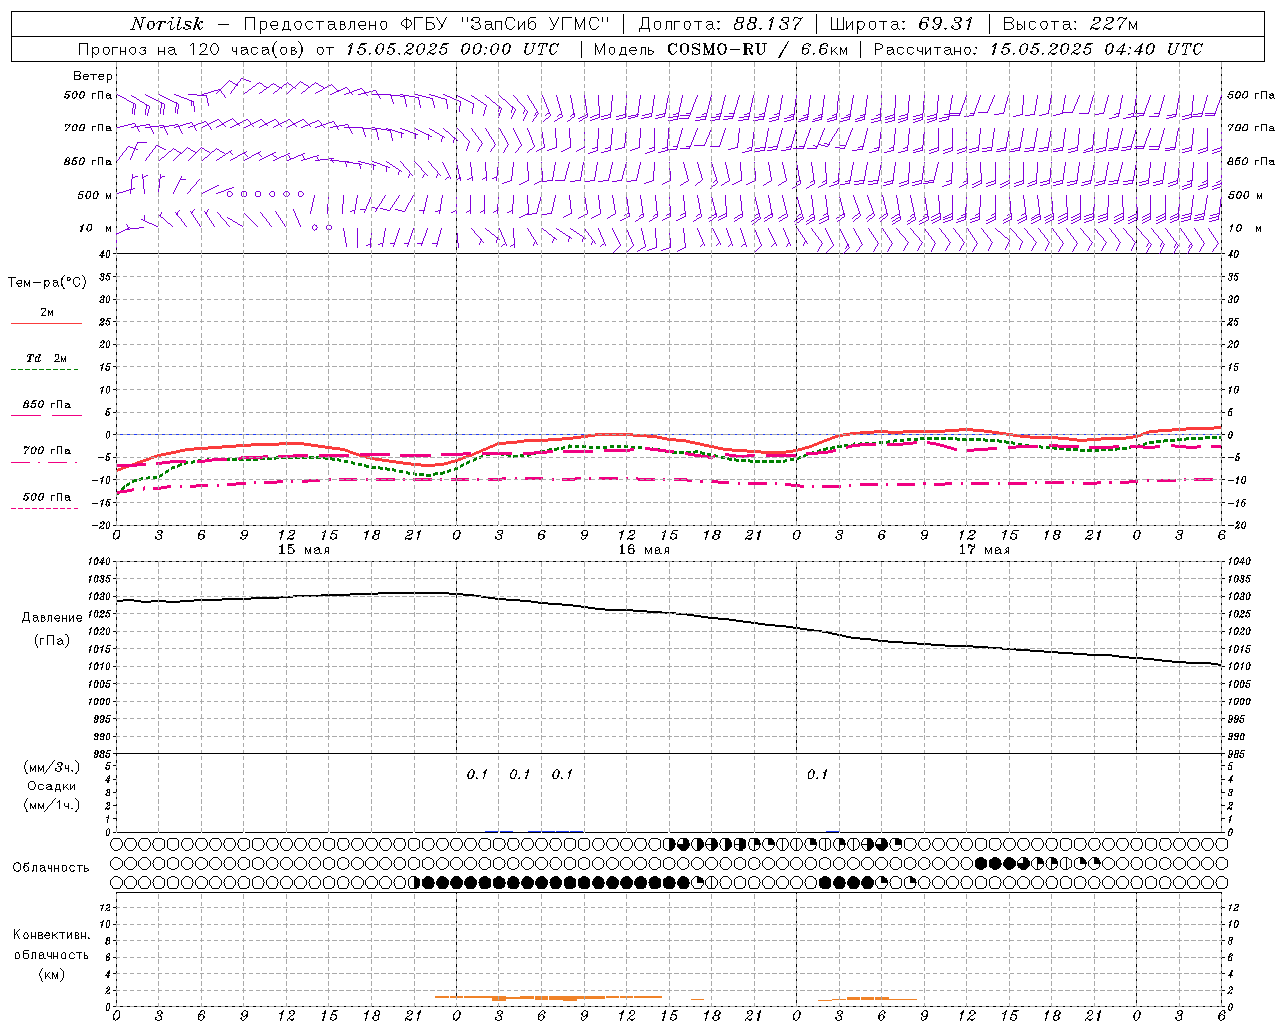Click '500 гПа' in the temperature legend
Viewport: 1280px width, 1024px height.
coord(47,497)
